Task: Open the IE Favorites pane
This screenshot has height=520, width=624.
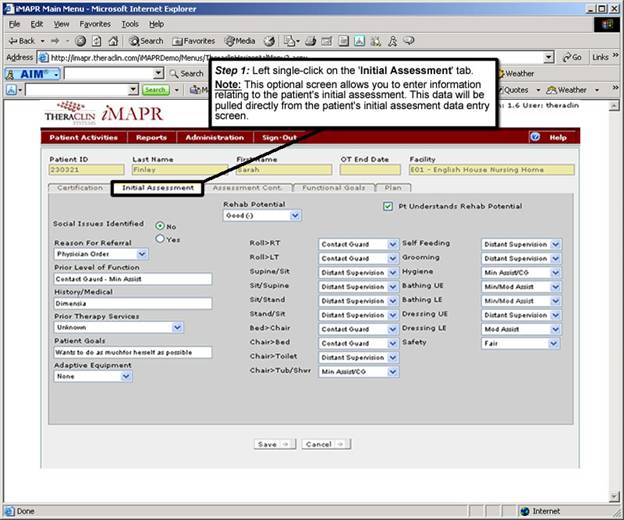Action: coord(194,41)
